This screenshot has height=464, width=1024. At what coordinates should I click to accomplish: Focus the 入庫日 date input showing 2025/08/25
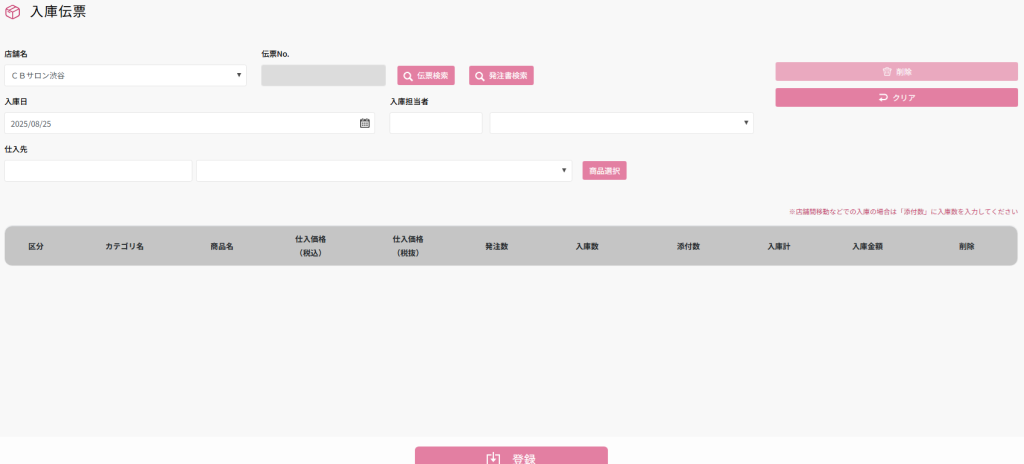click(180, 123)
